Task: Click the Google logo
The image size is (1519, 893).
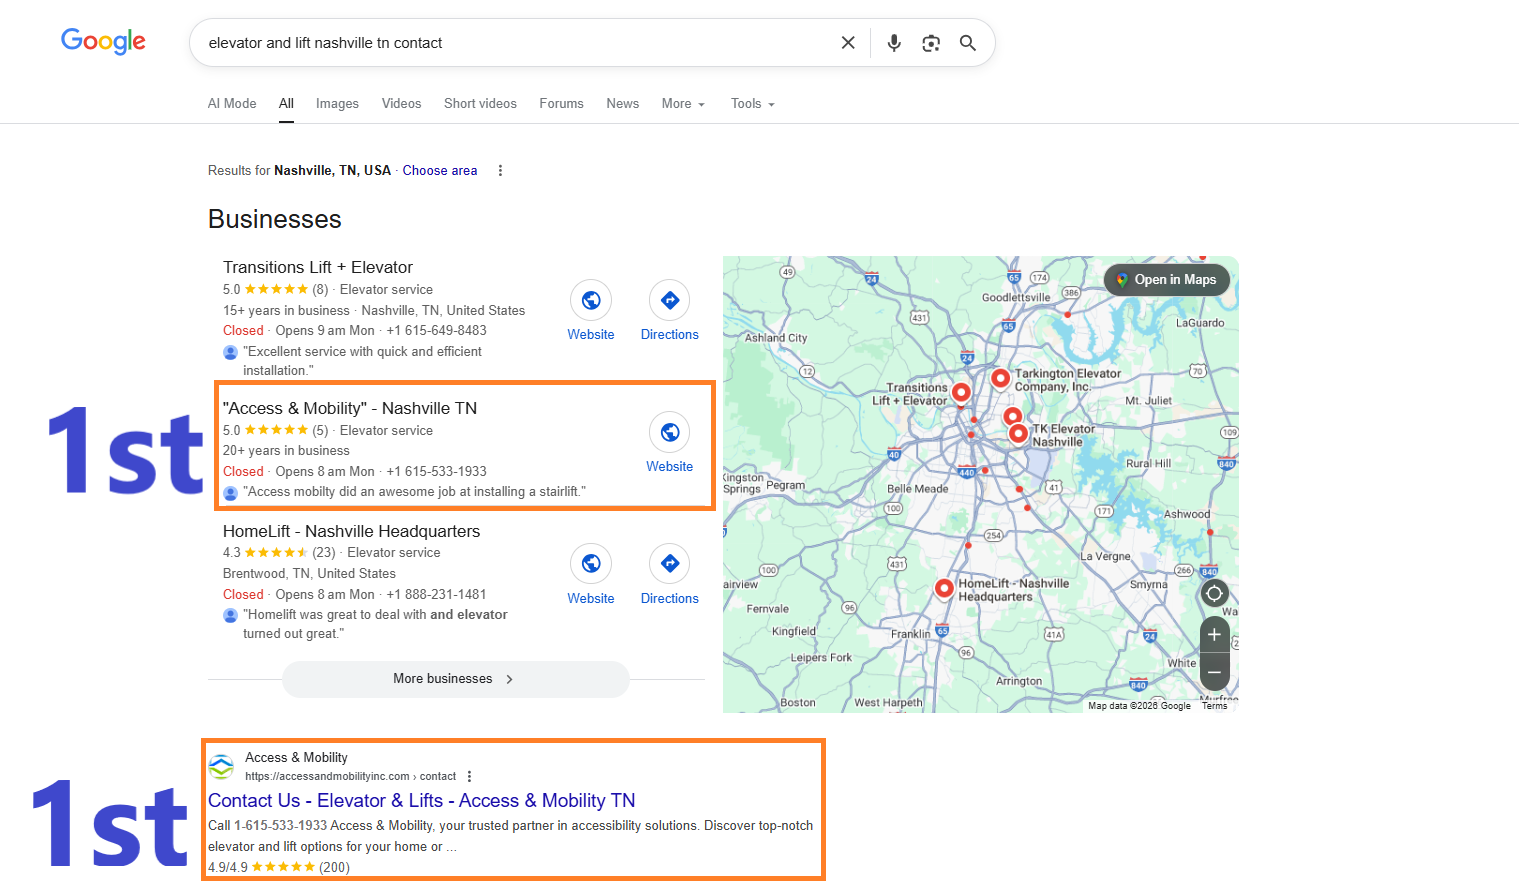Action: click(103, 41)
